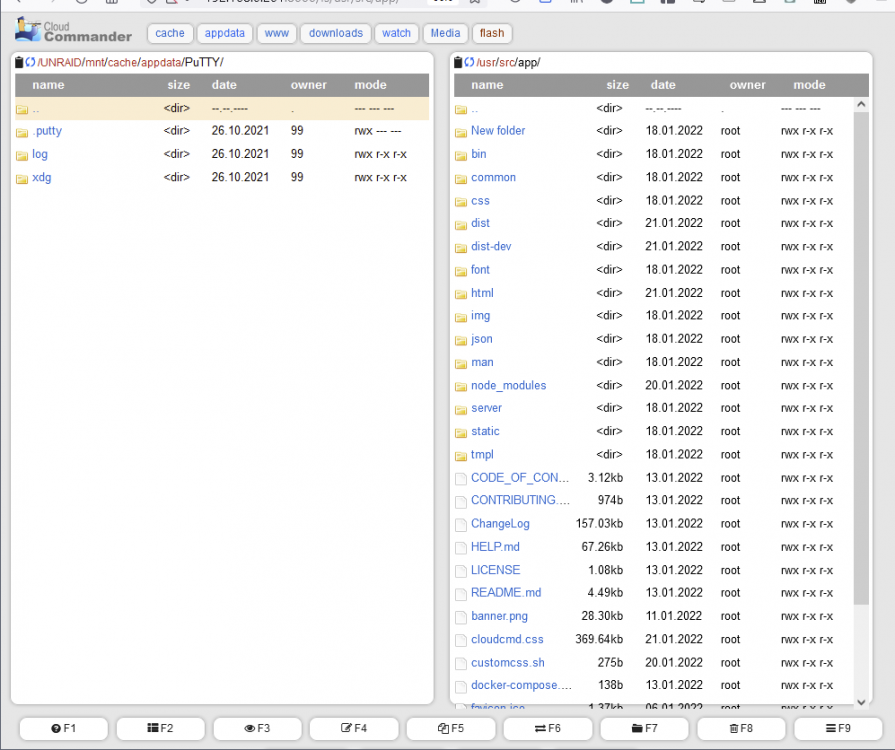
Task: Edit the file with the F4 button
Action: pyautogui.click(x=354, y=728)
